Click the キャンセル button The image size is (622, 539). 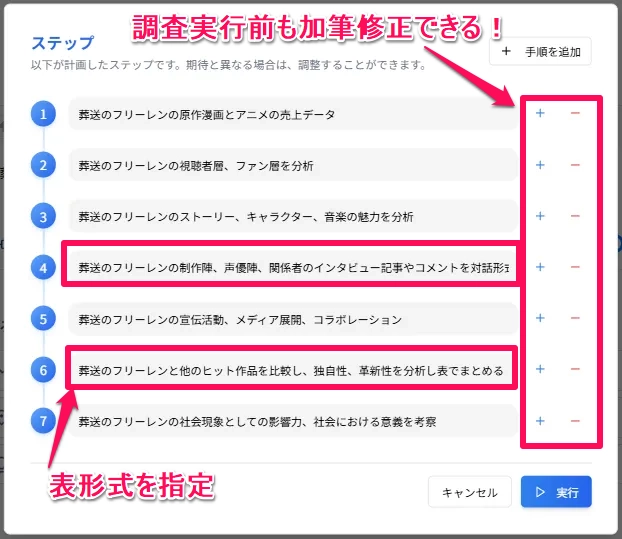point(470,492)
